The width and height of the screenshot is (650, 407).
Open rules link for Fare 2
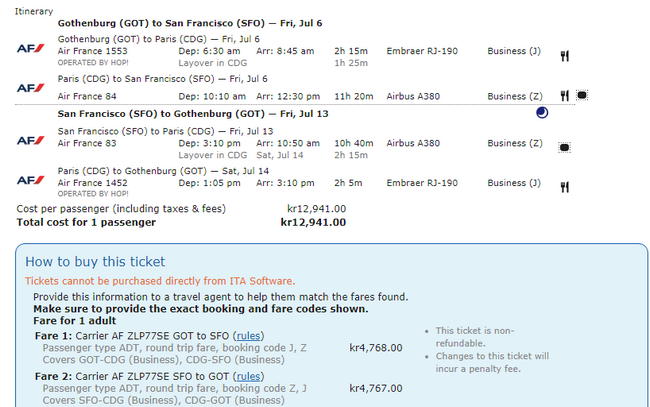[x=248, y=377]
